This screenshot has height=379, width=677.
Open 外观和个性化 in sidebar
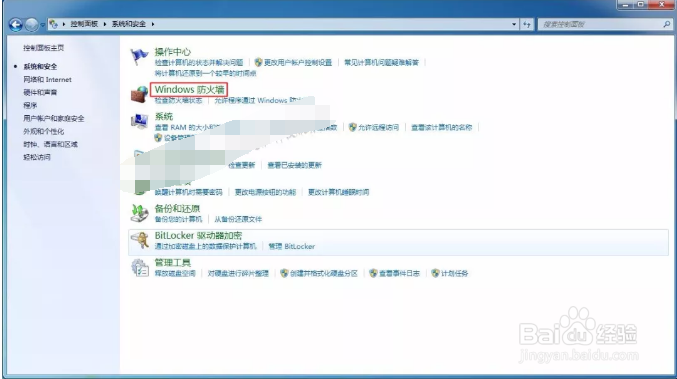point(44,131)
